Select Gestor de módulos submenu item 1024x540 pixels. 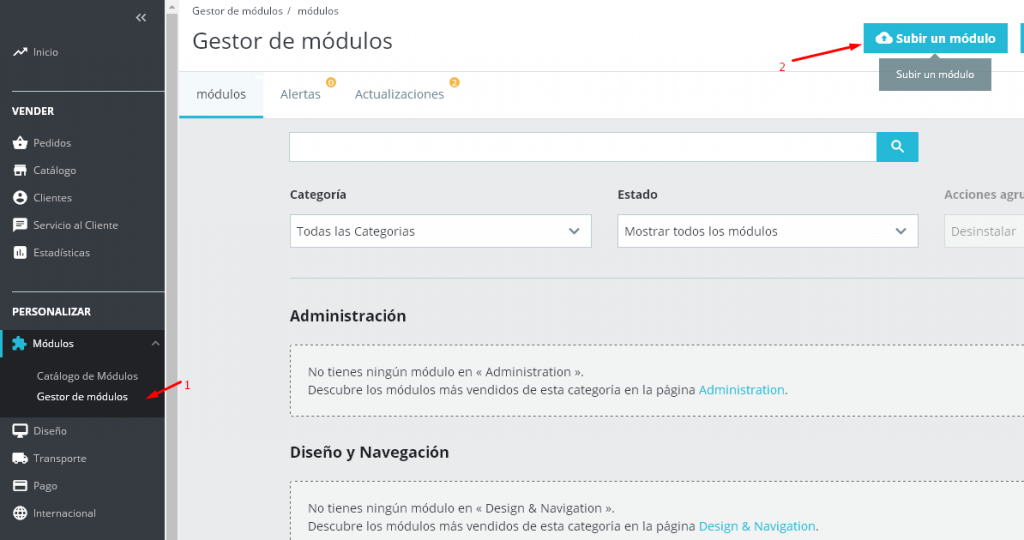(82, 396)
